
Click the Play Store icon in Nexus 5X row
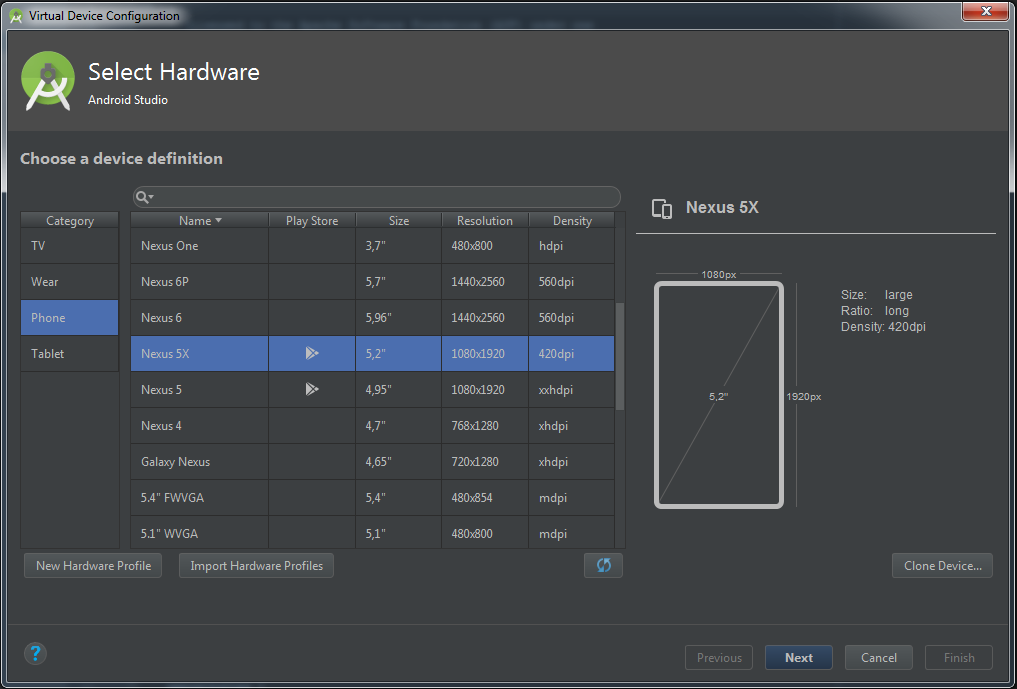pos(312,353)
